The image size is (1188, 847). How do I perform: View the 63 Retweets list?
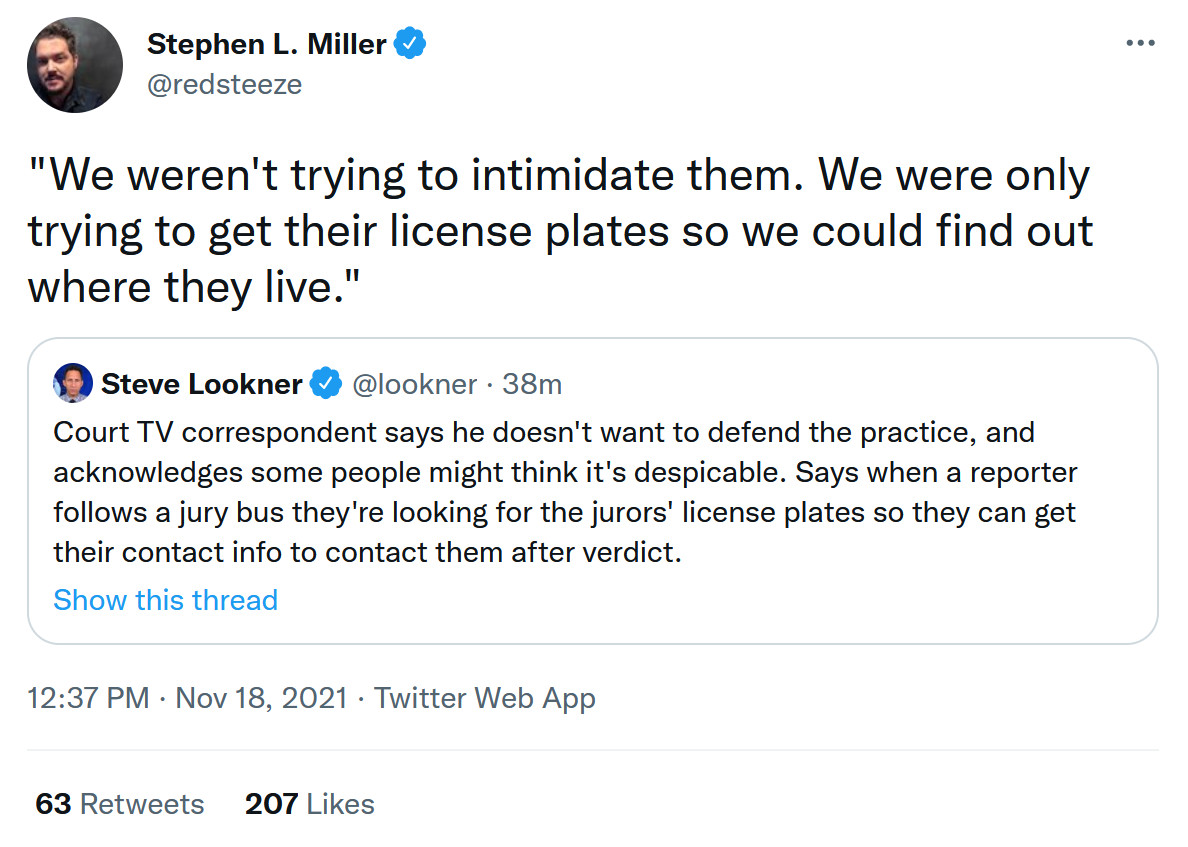point(120,804)
